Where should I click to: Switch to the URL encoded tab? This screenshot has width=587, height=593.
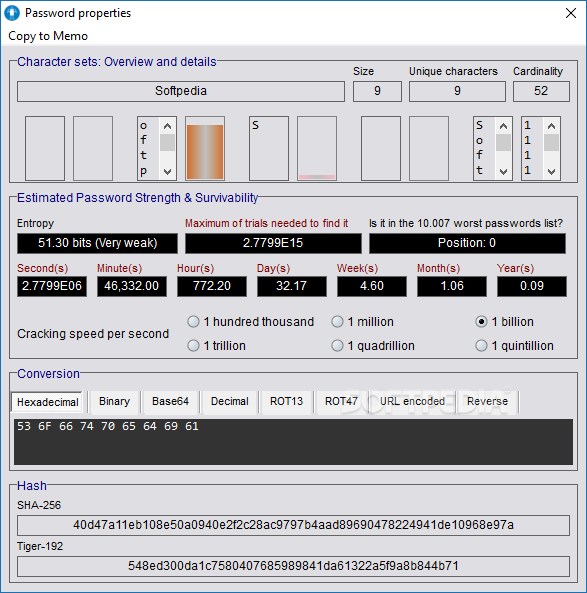pos(412,402)
